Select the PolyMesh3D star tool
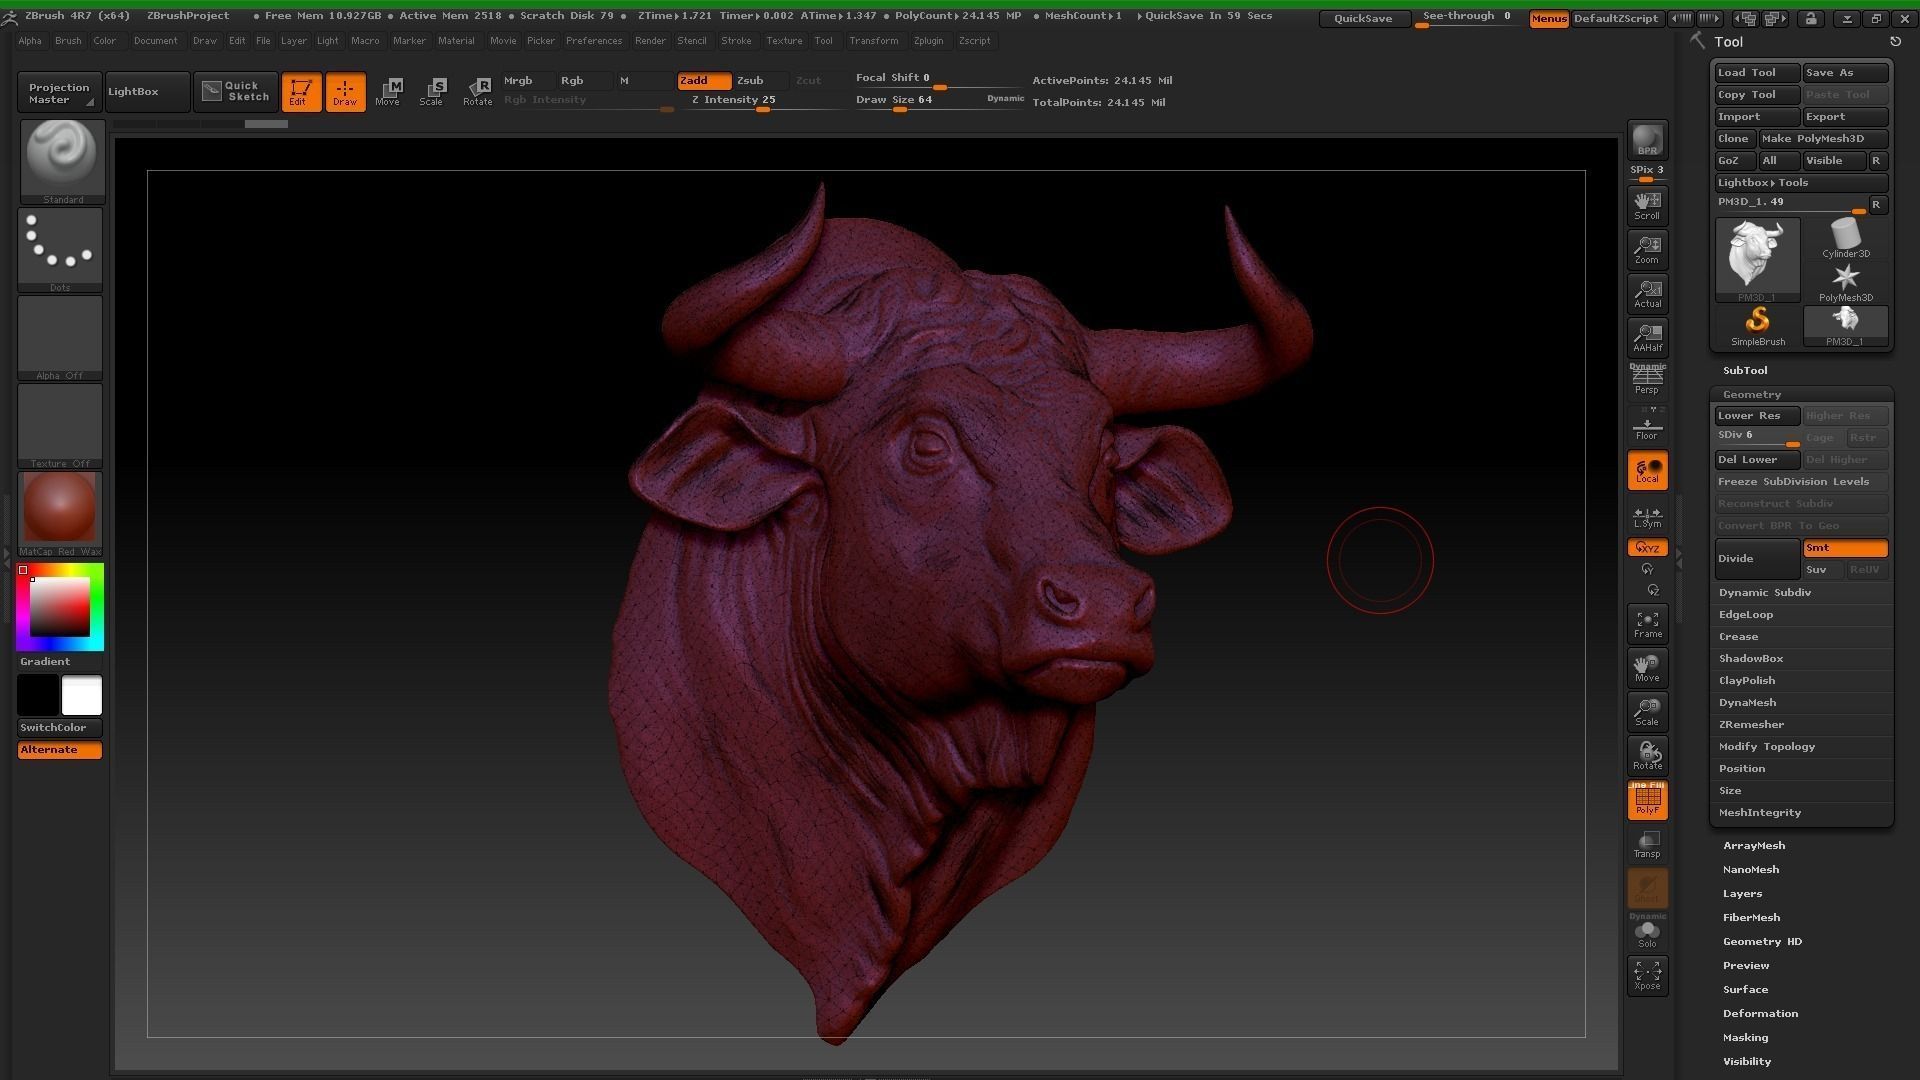Image resolution: width=1920 pixels, height=1080 pixels. [x=1845, y=282]
